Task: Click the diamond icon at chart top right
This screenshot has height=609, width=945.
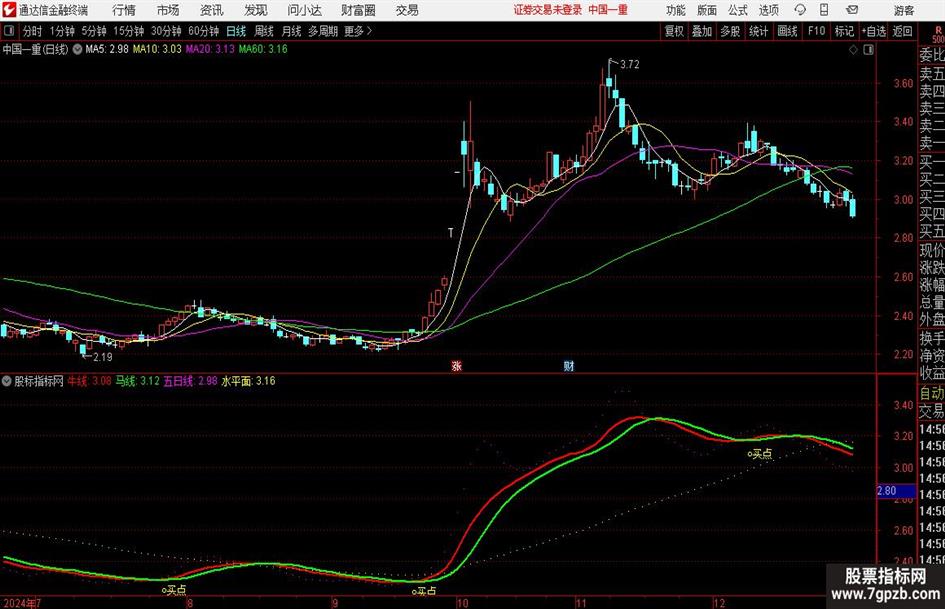Action: 853,50
